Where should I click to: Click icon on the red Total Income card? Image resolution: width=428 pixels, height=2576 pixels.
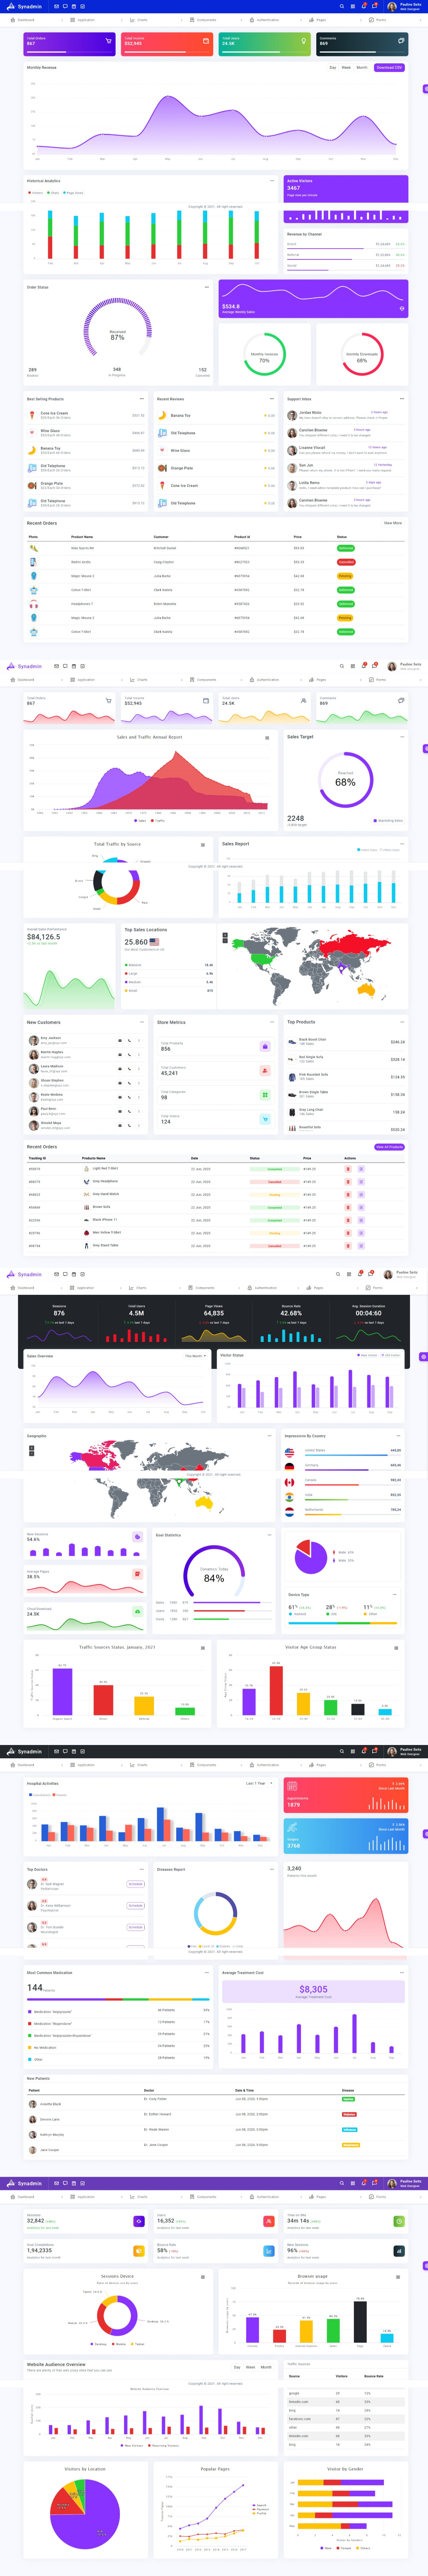tap(206, 41)
